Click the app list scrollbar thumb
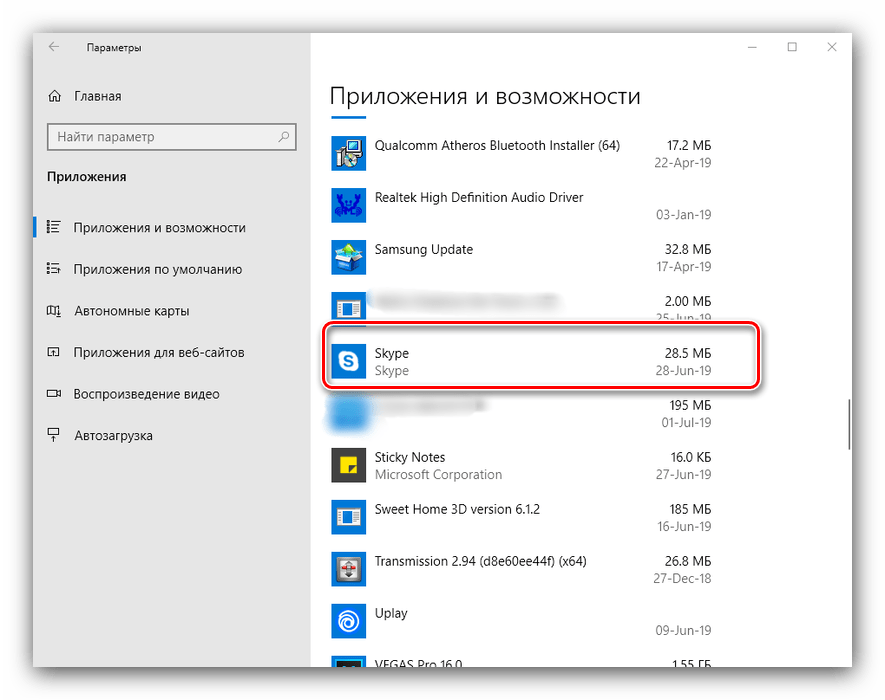This screenshot has width=885, height=700. pos(848,423)
